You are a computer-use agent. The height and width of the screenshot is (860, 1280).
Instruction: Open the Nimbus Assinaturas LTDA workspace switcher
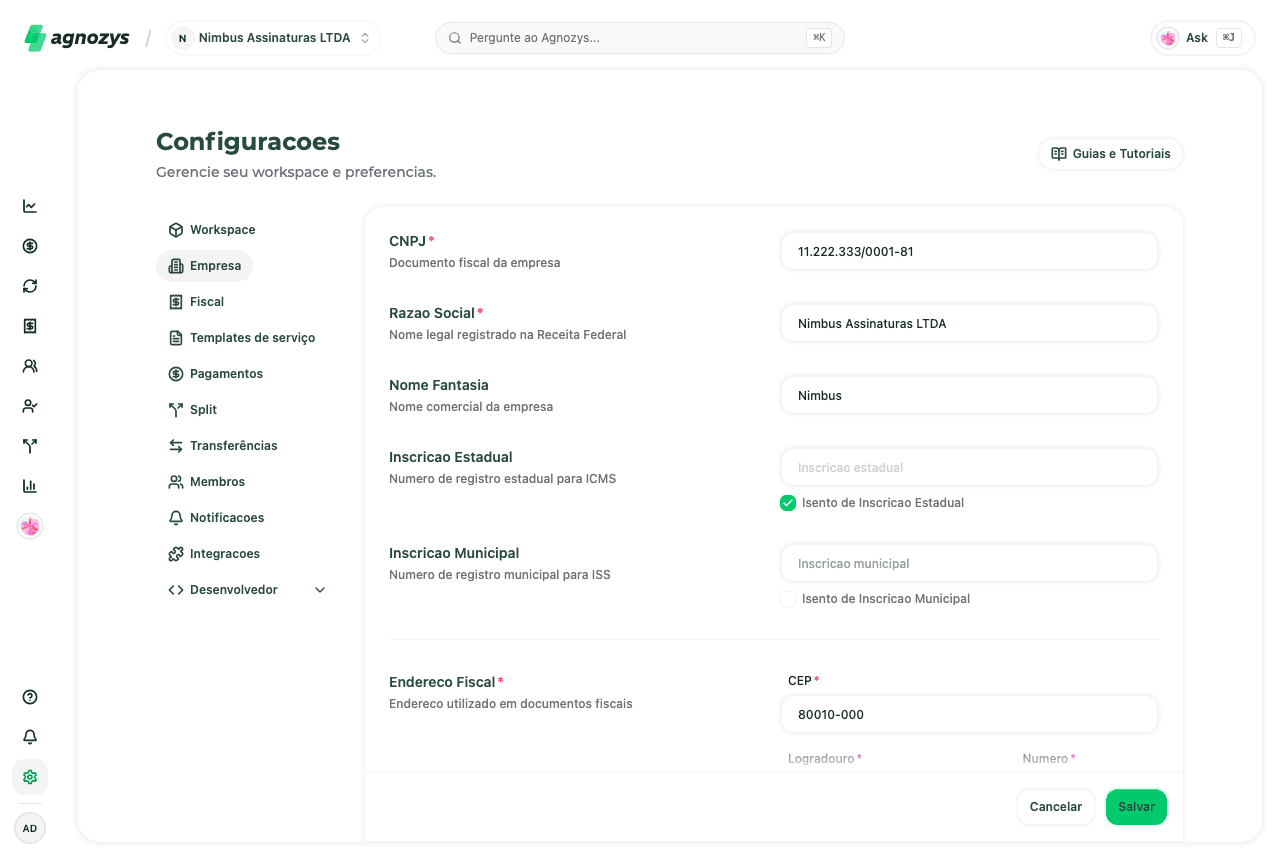273,38
